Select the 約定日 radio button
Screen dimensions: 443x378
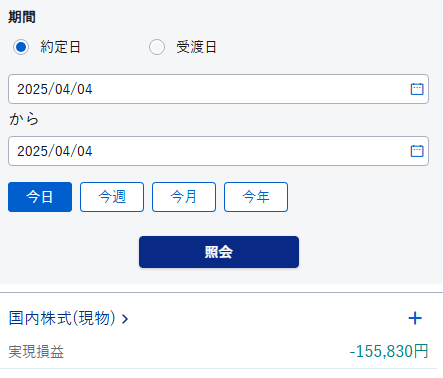coord(21,47)
